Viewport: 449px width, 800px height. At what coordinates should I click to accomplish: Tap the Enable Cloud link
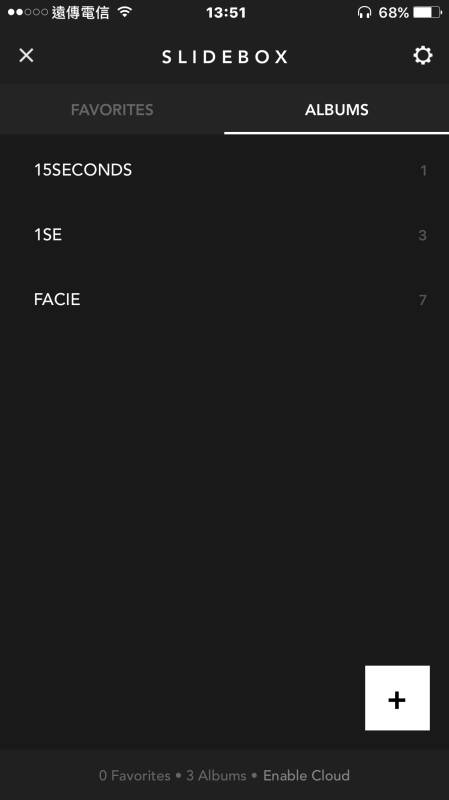tap(306, 776)
